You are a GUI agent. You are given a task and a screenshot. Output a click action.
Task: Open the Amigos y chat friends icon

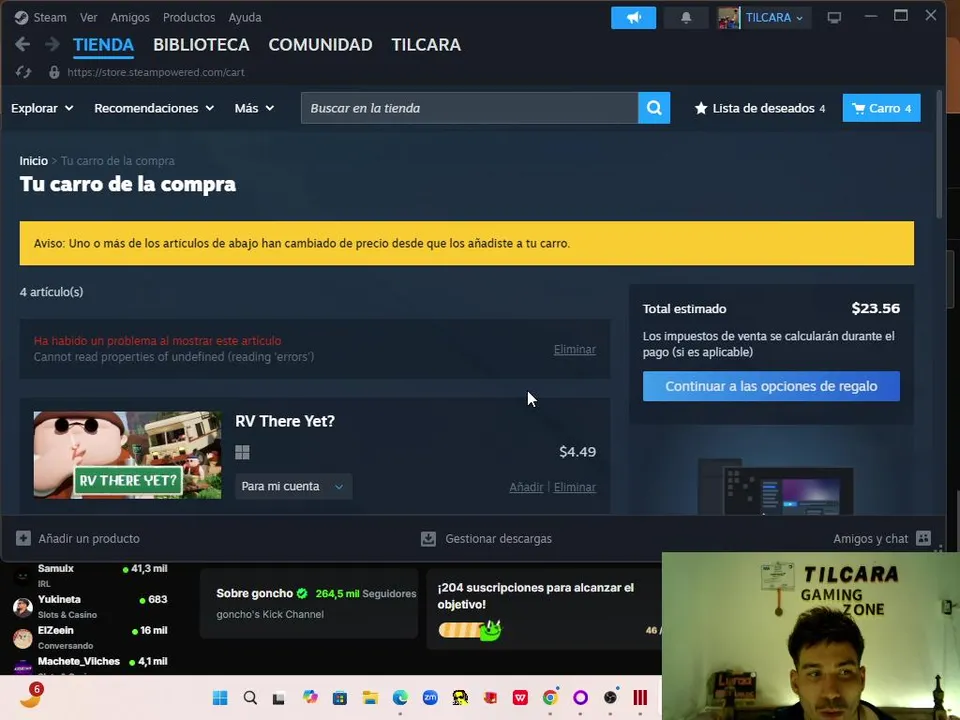click(x=923, y=538)
